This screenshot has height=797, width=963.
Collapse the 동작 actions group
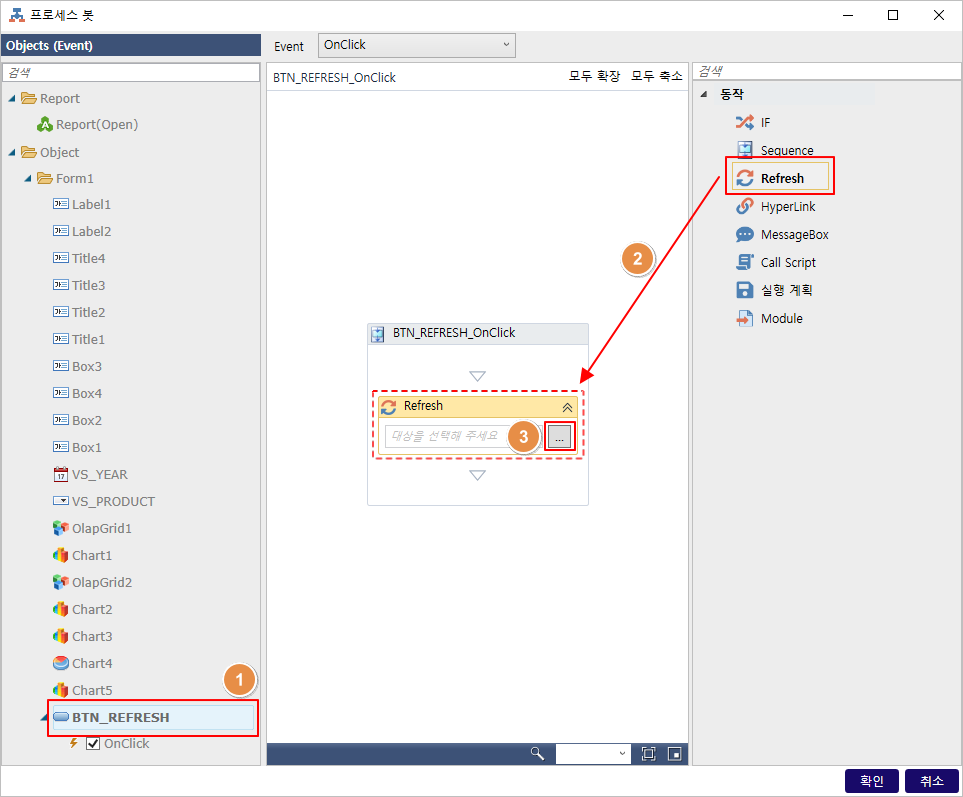click(x=704, y=94)
